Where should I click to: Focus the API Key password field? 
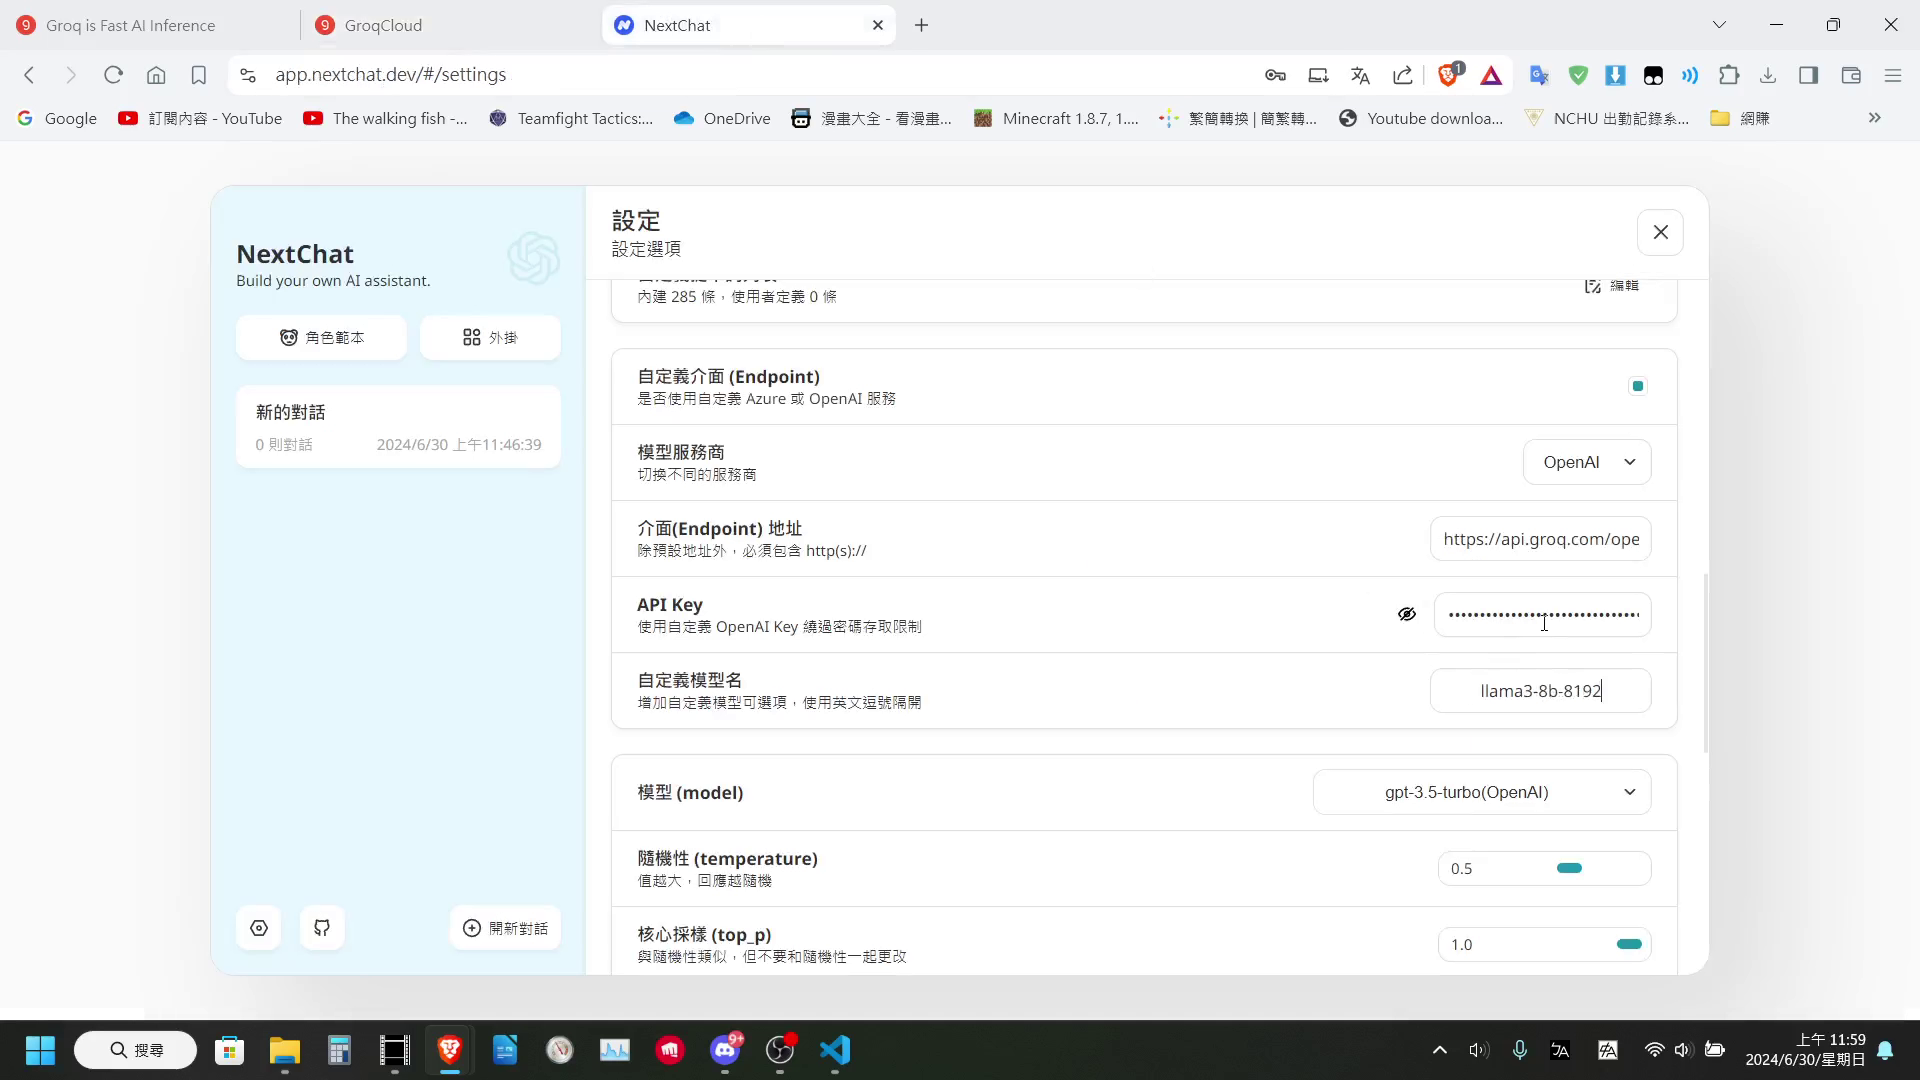[x=1543, y=614]
